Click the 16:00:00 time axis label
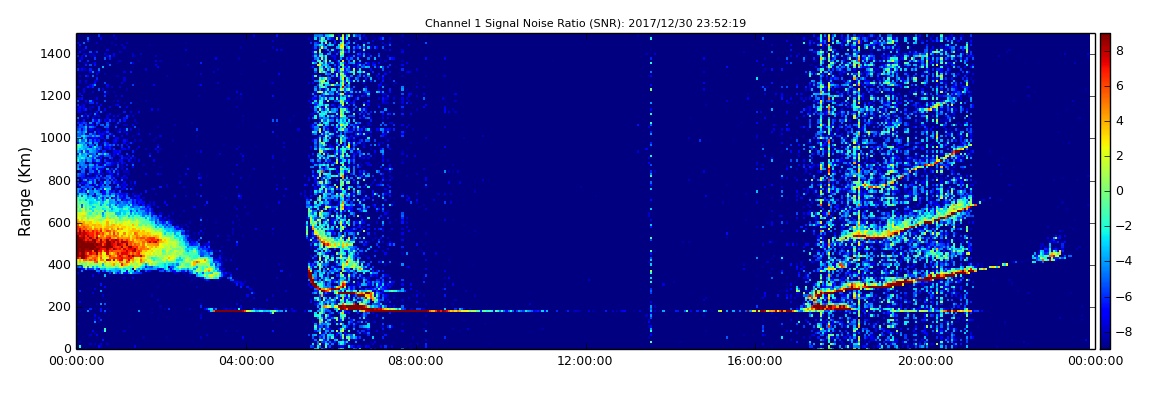This screenshot has height=407, width=1150. point(755,362)
